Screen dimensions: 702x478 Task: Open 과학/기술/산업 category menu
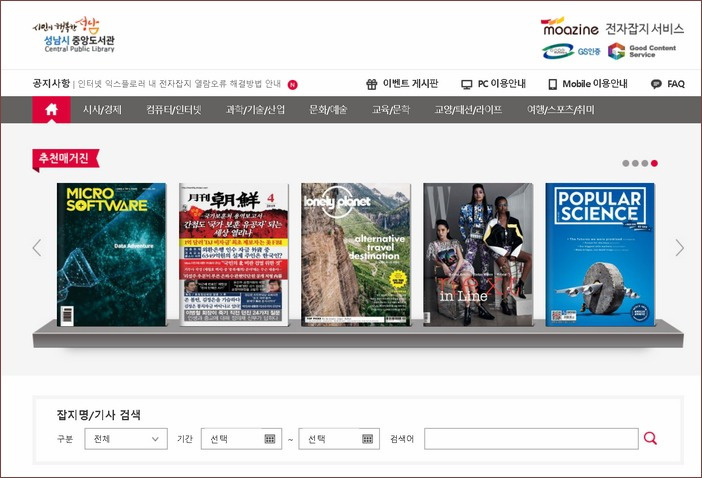point(255,110)
